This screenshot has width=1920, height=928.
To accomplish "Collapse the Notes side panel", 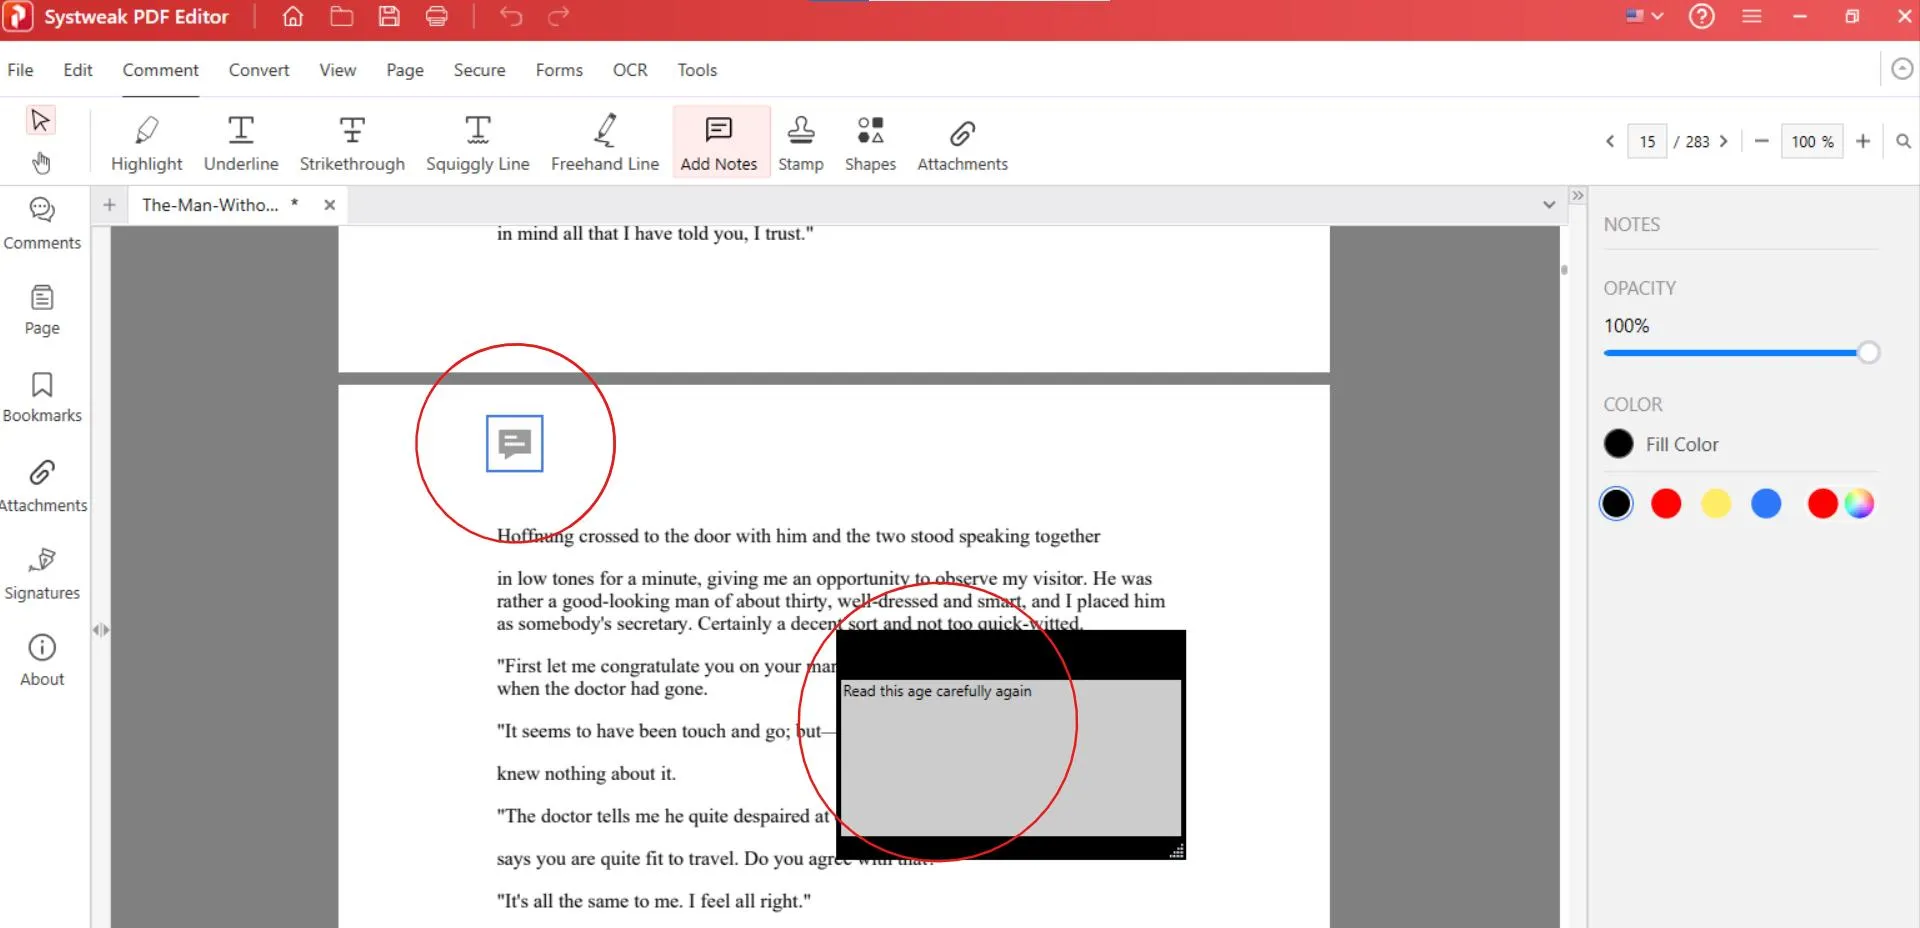I will [x=1578, y=195].
